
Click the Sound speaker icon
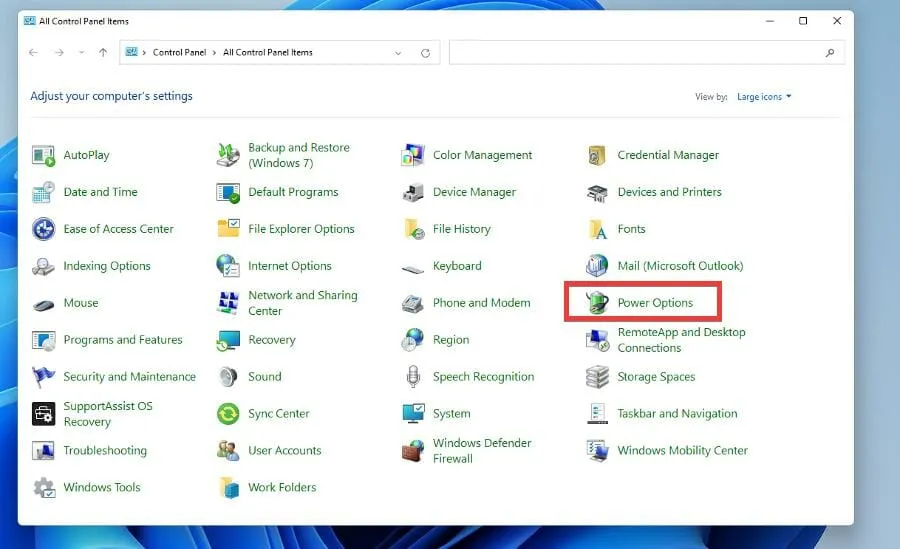coord(228,377)
